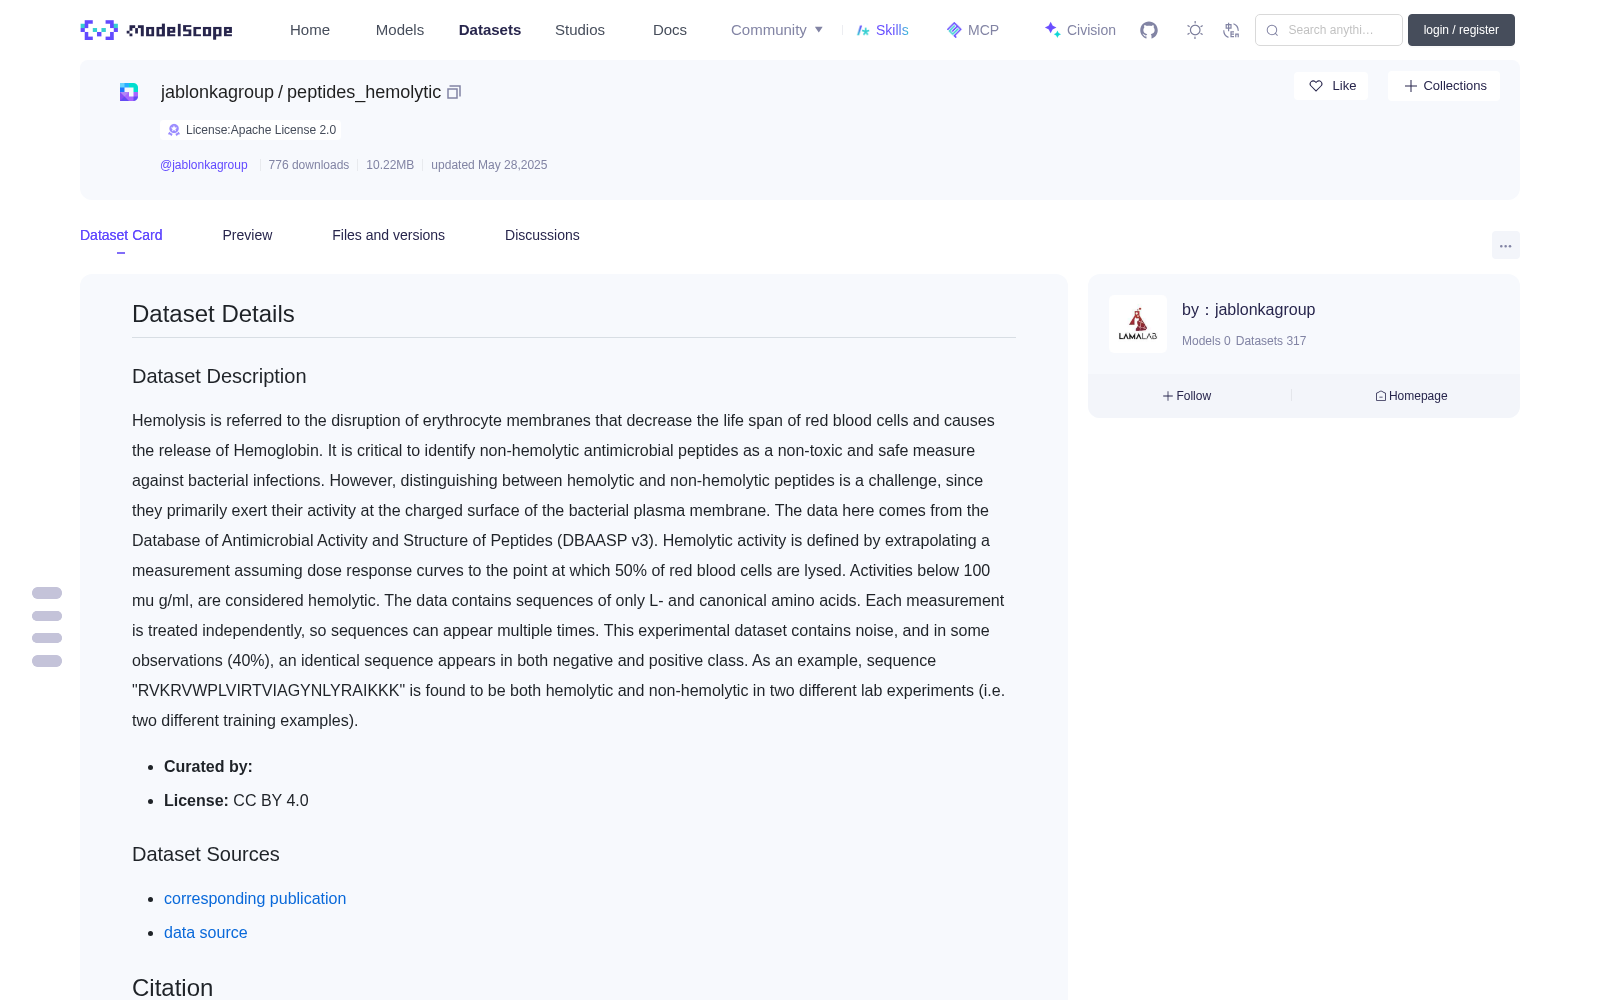Open the Skills page
The image size is (1600, 1000).
(x=882, y=30)
